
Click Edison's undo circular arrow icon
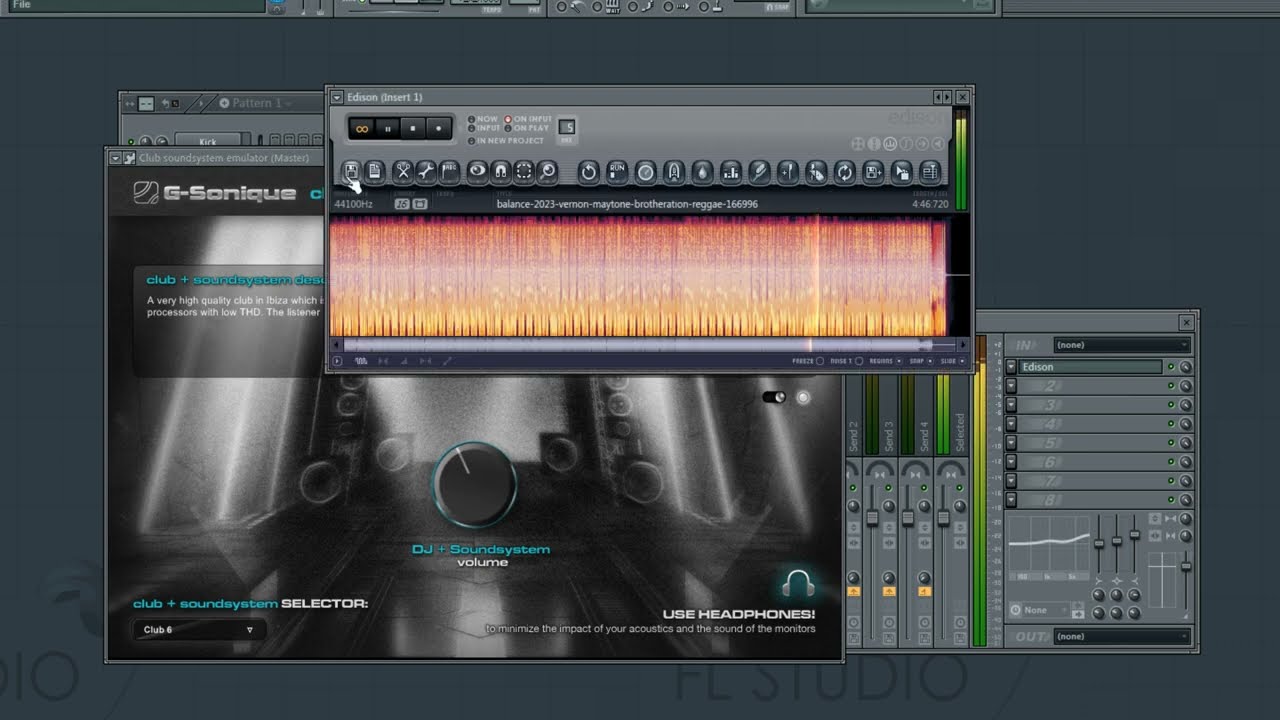(x=589, y=172)
